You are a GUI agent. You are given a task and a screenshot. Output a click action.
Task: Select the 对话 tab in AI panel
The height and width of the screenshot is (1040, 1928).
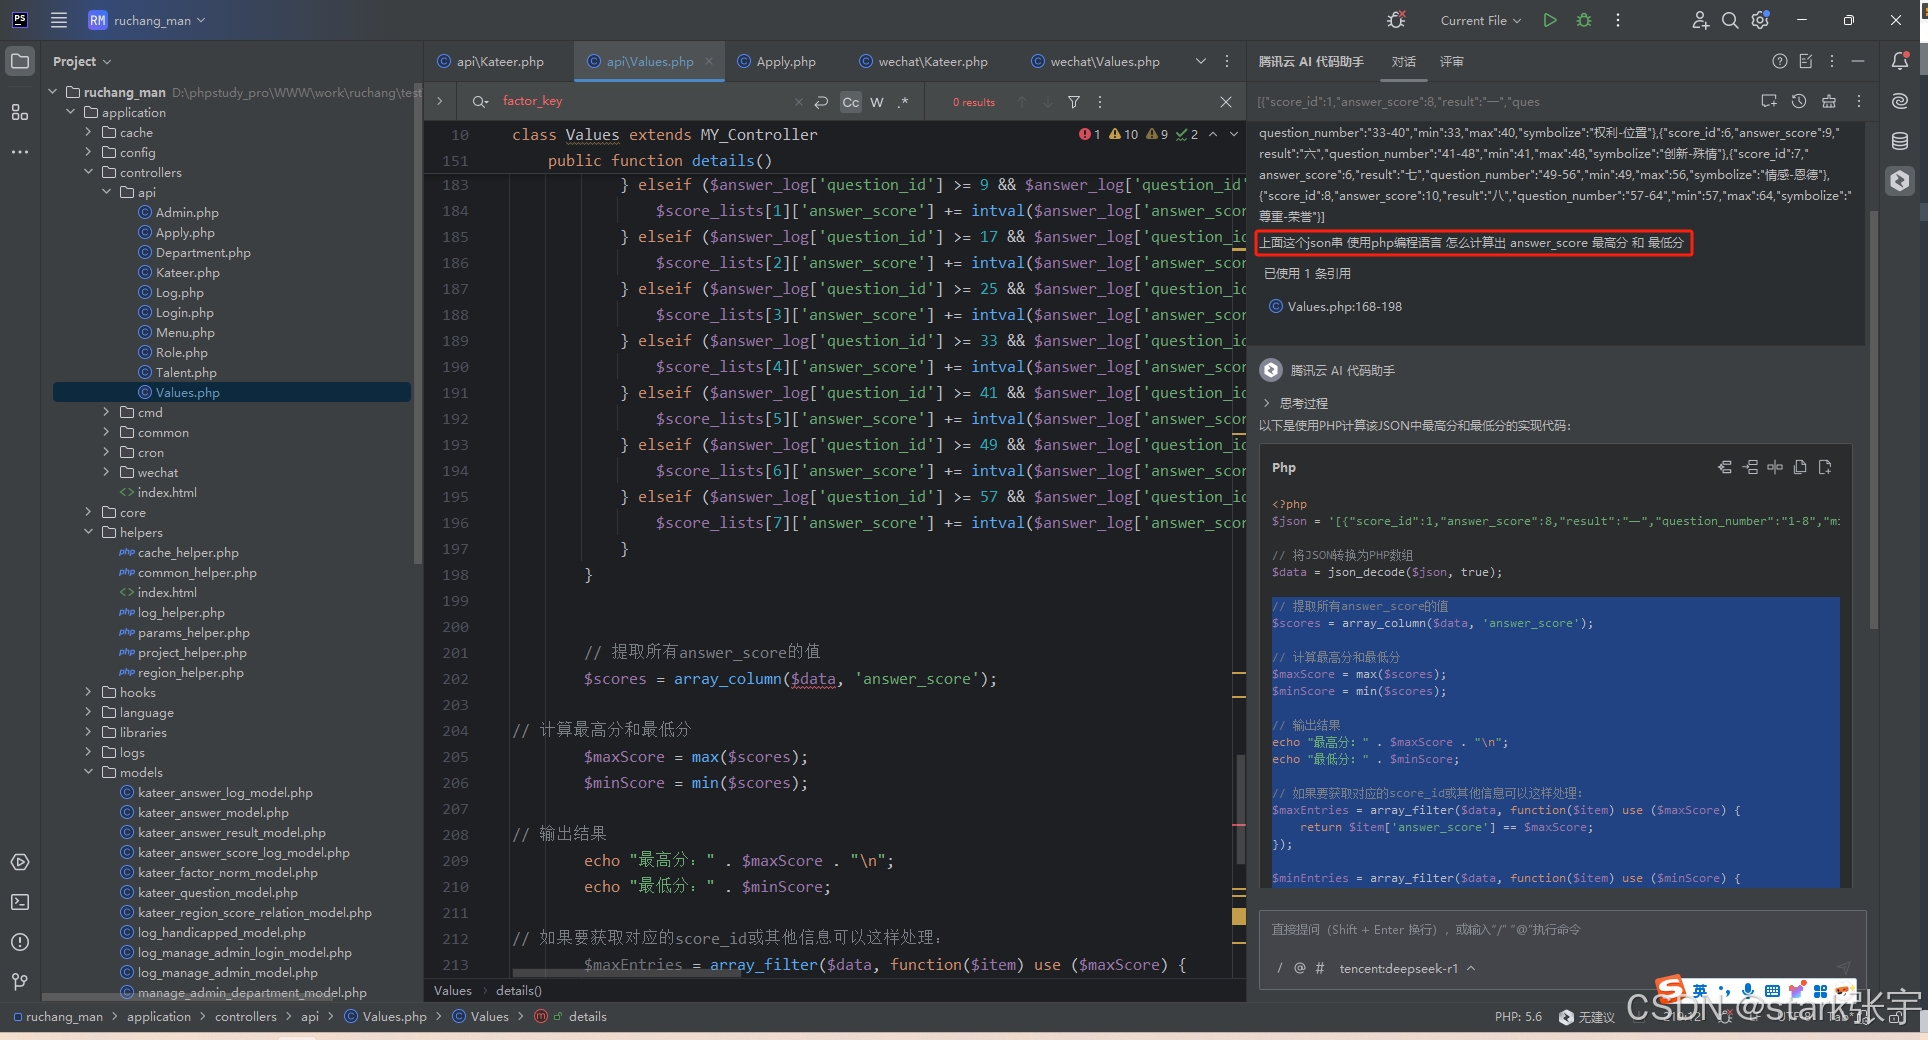pyautogui.click(x=1404, y=61)
